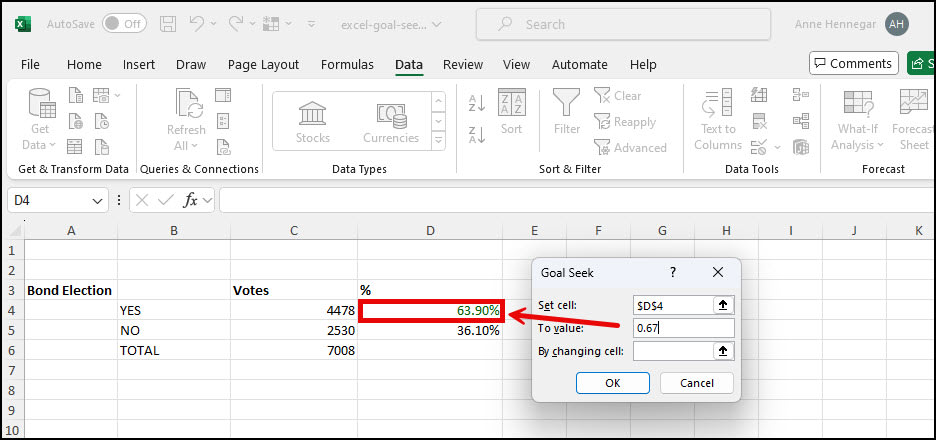Click the Forecast Sheet icon
This screenshot has height=440, width=936.
point(913,118)
